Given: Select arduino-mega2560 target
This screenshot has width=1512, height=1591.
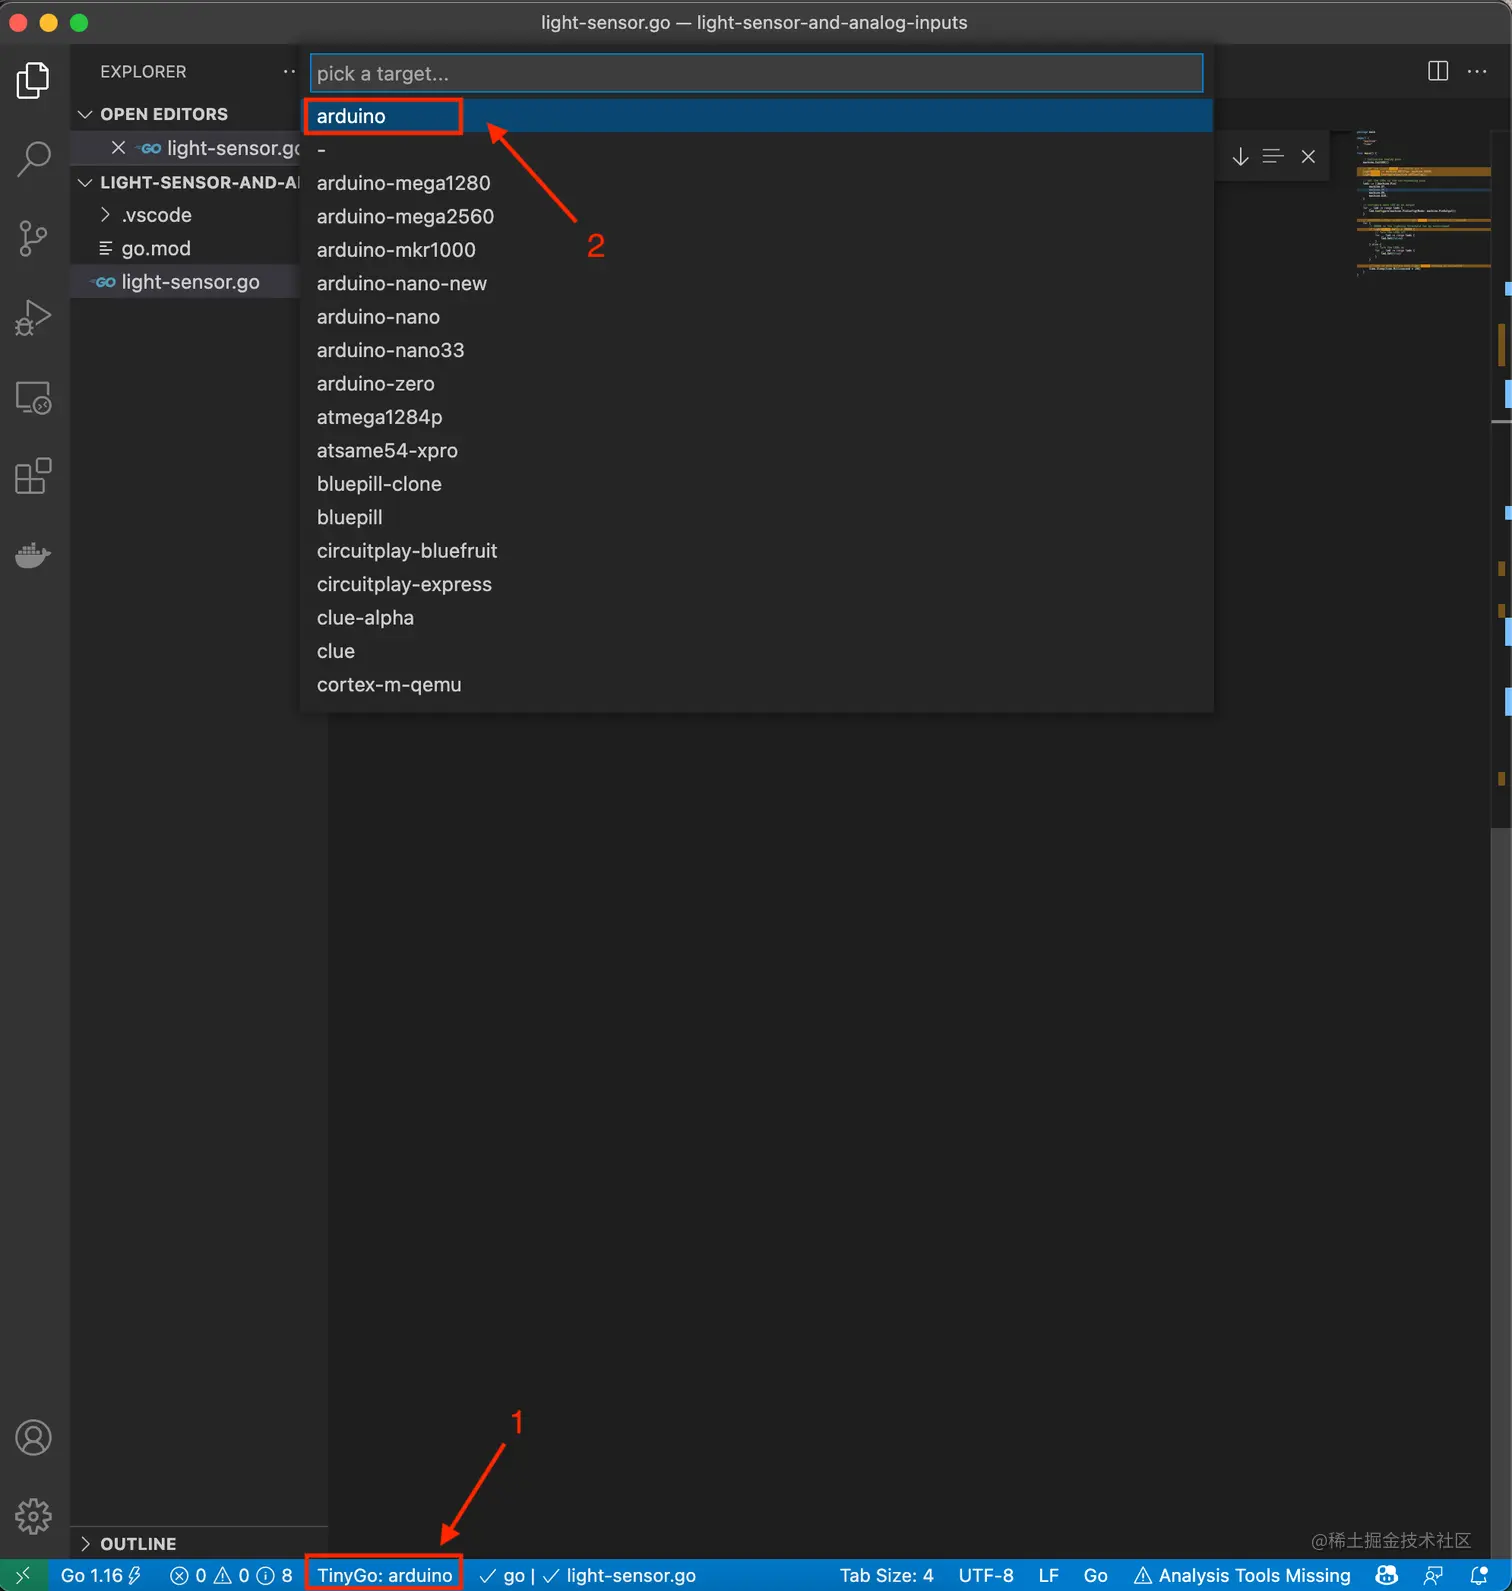Looking at the screenshot, I should click(x=757, y=216).
